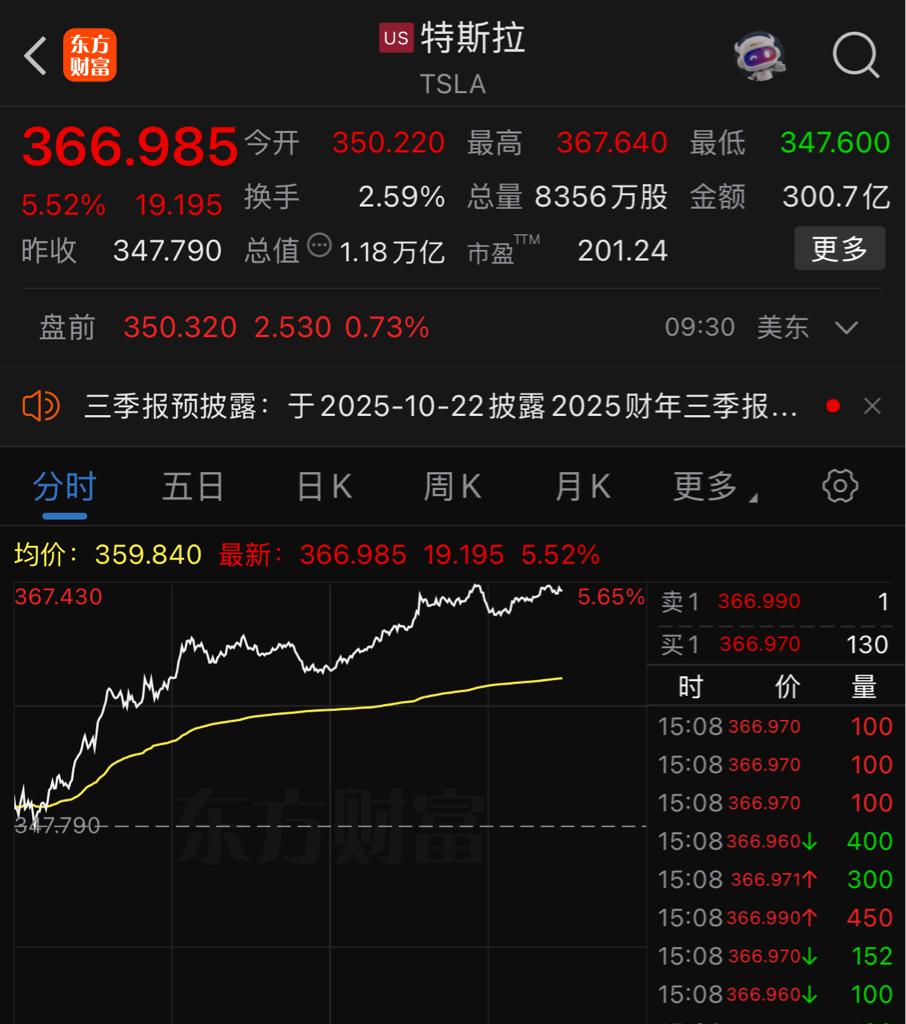Select the trade row with volume 400
Image resolution: width=906 pixels, height=1024 pixels.
click(x=775, y=841)
